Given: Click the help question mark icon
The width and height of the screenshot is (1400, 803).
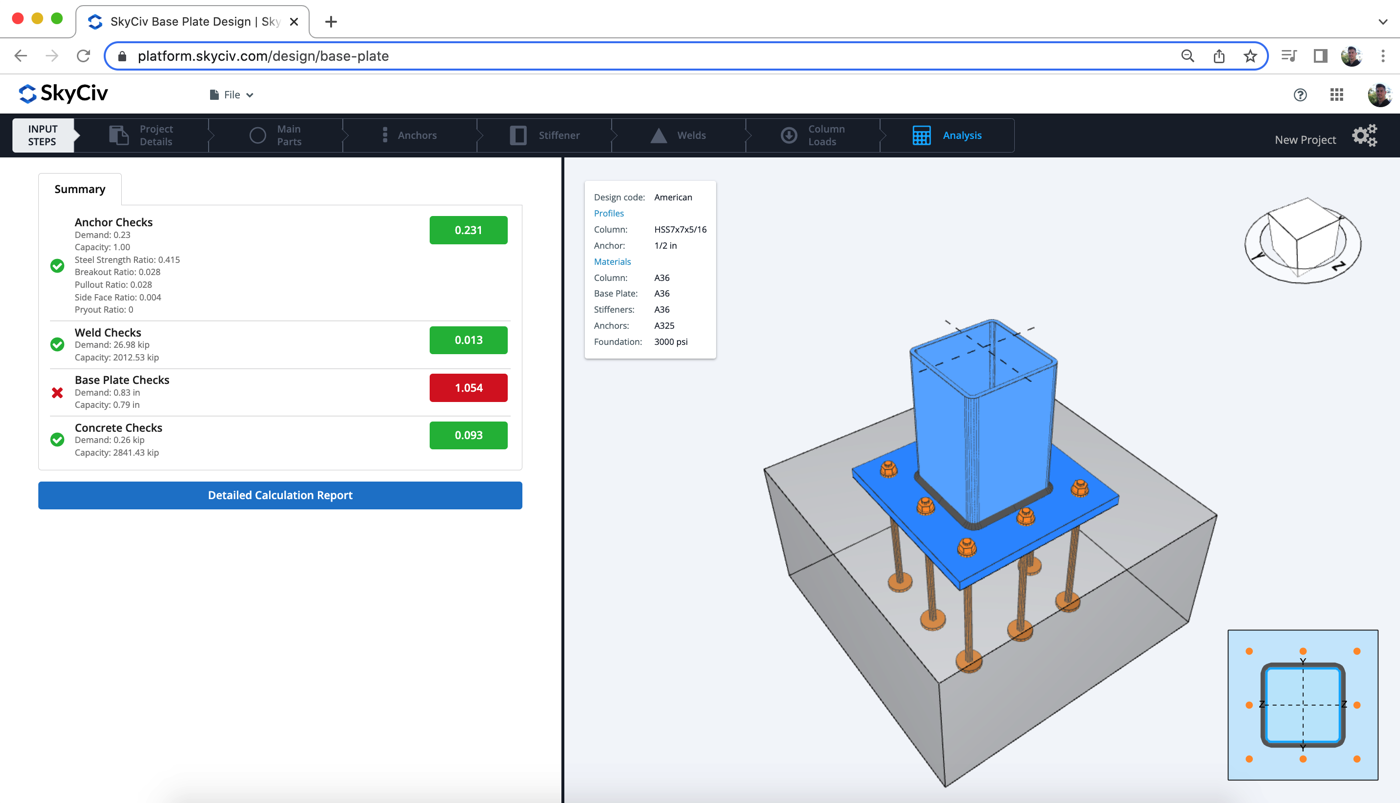Looking at the screenshot, I should point(1300,94).
